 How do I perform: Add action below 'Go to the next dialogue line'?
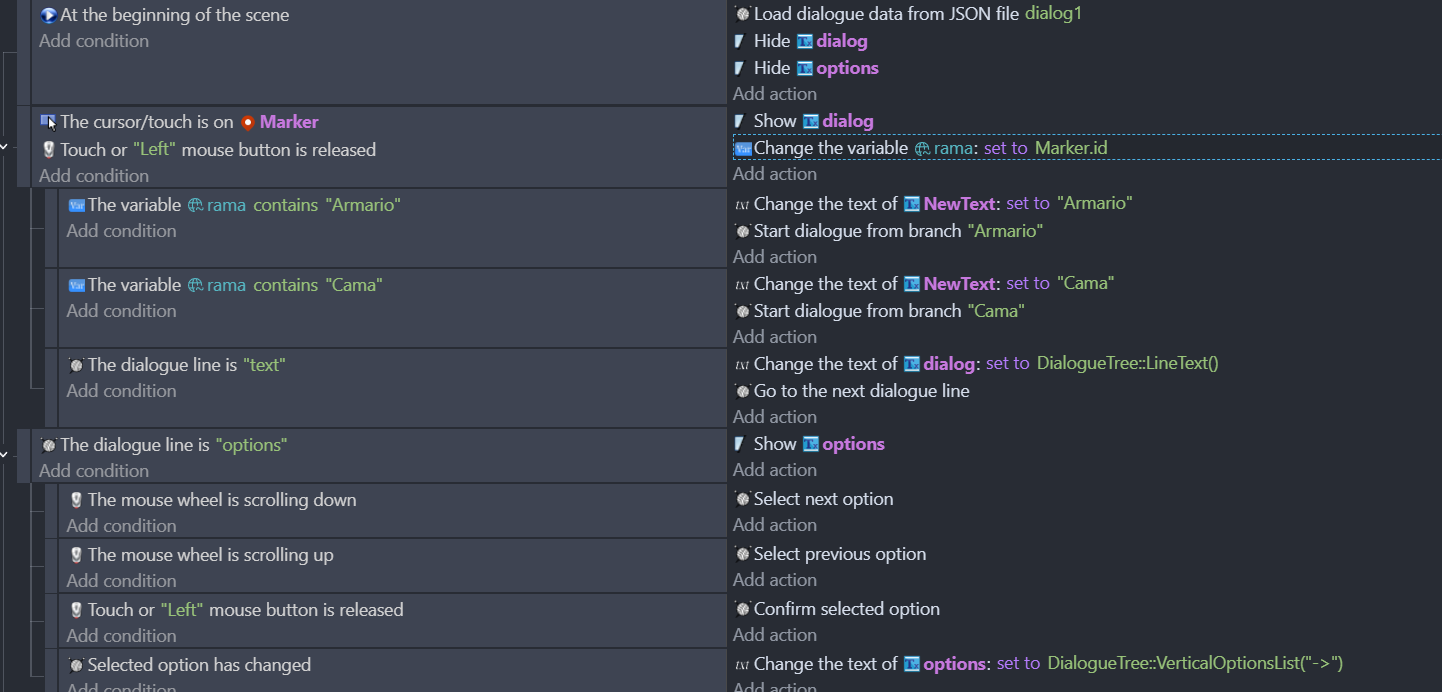coord(775,417)
